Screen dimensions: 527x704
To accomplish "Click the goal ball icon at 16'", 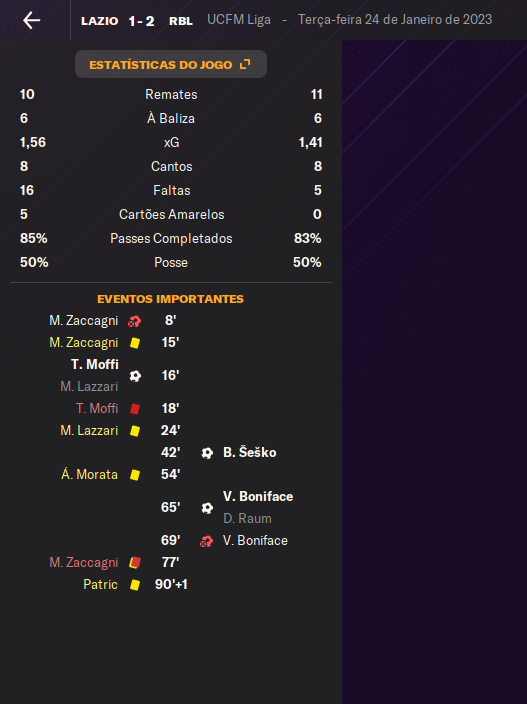I will [135, 376].
